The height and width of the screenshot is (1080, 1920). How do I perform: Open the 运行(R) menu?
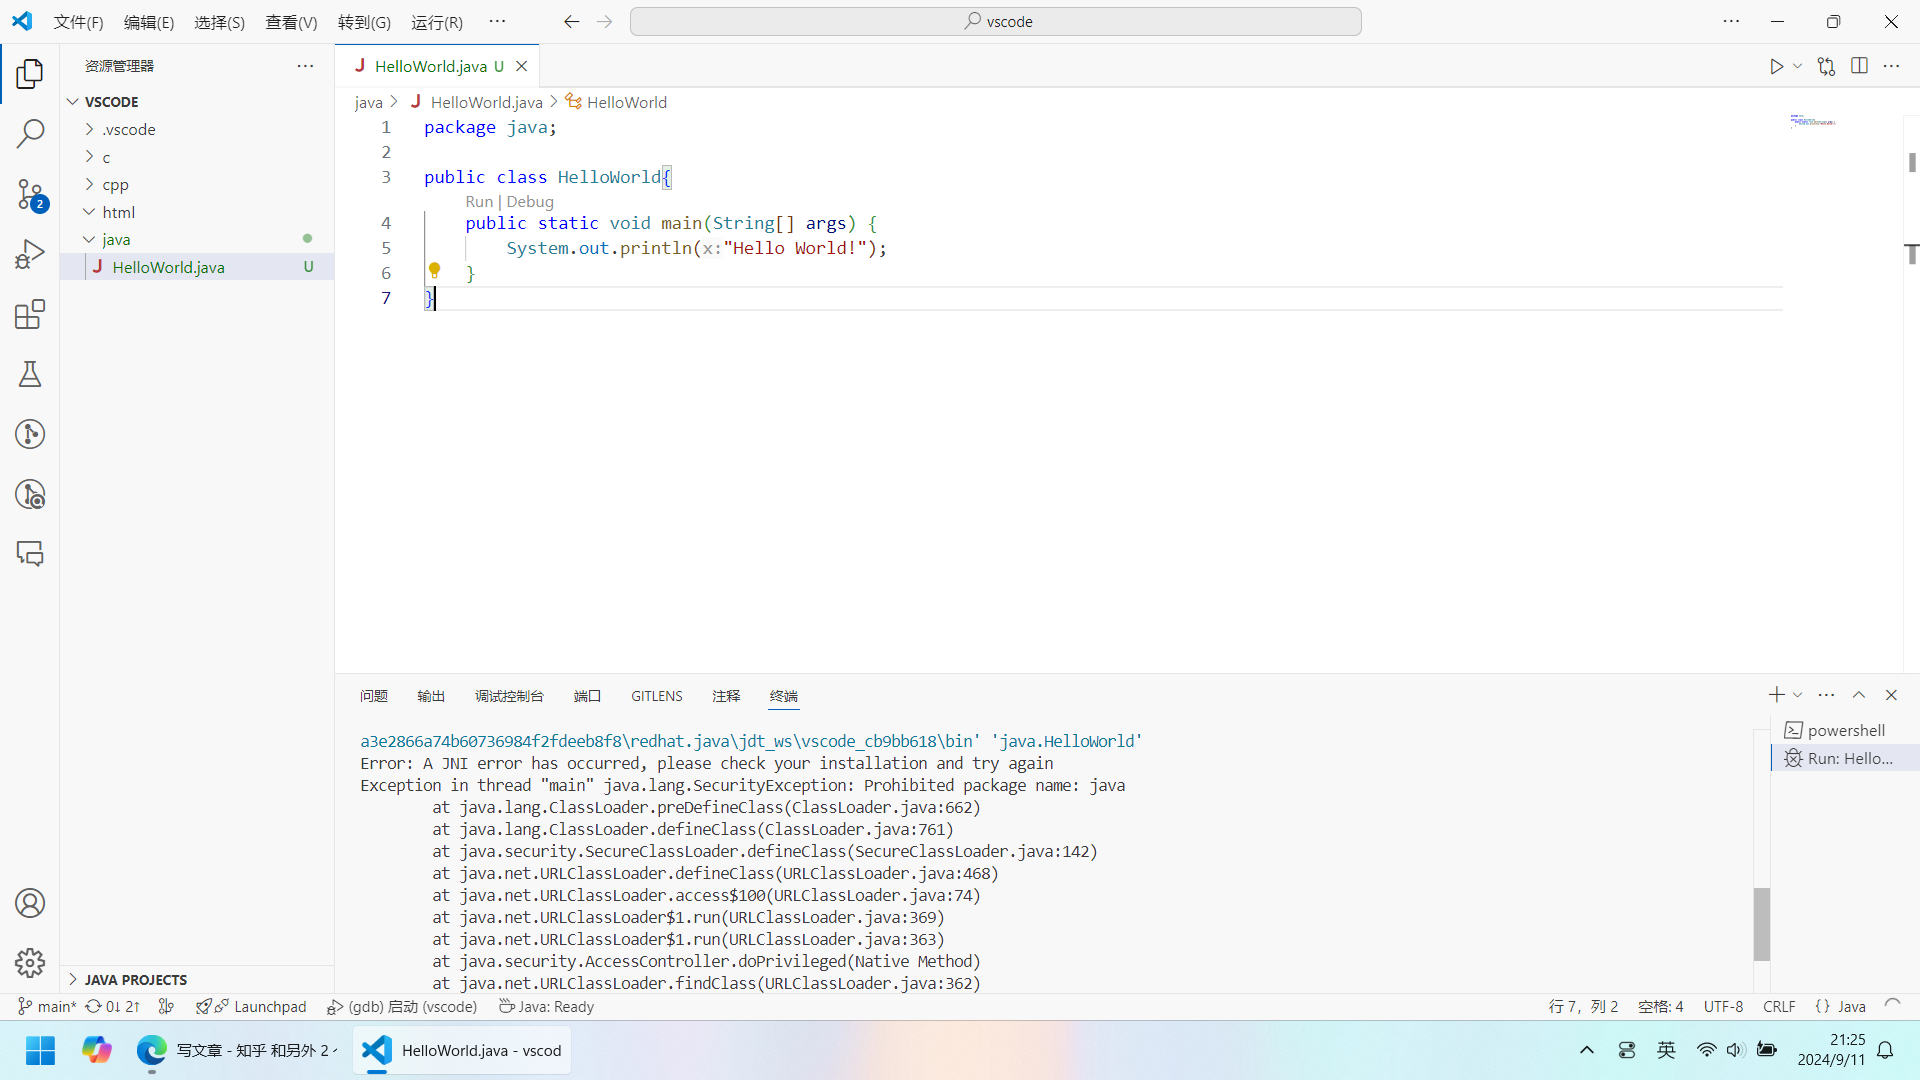[x=436, y=22]
